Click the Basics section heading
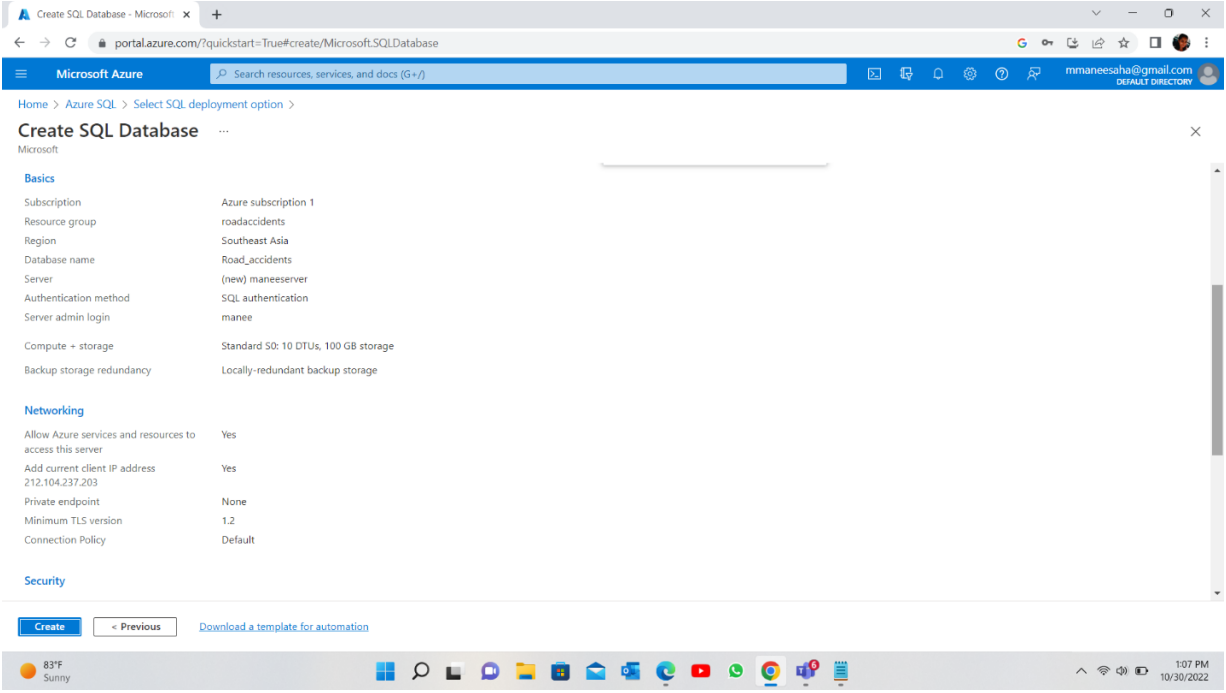1226x693 pixels. 40,178
